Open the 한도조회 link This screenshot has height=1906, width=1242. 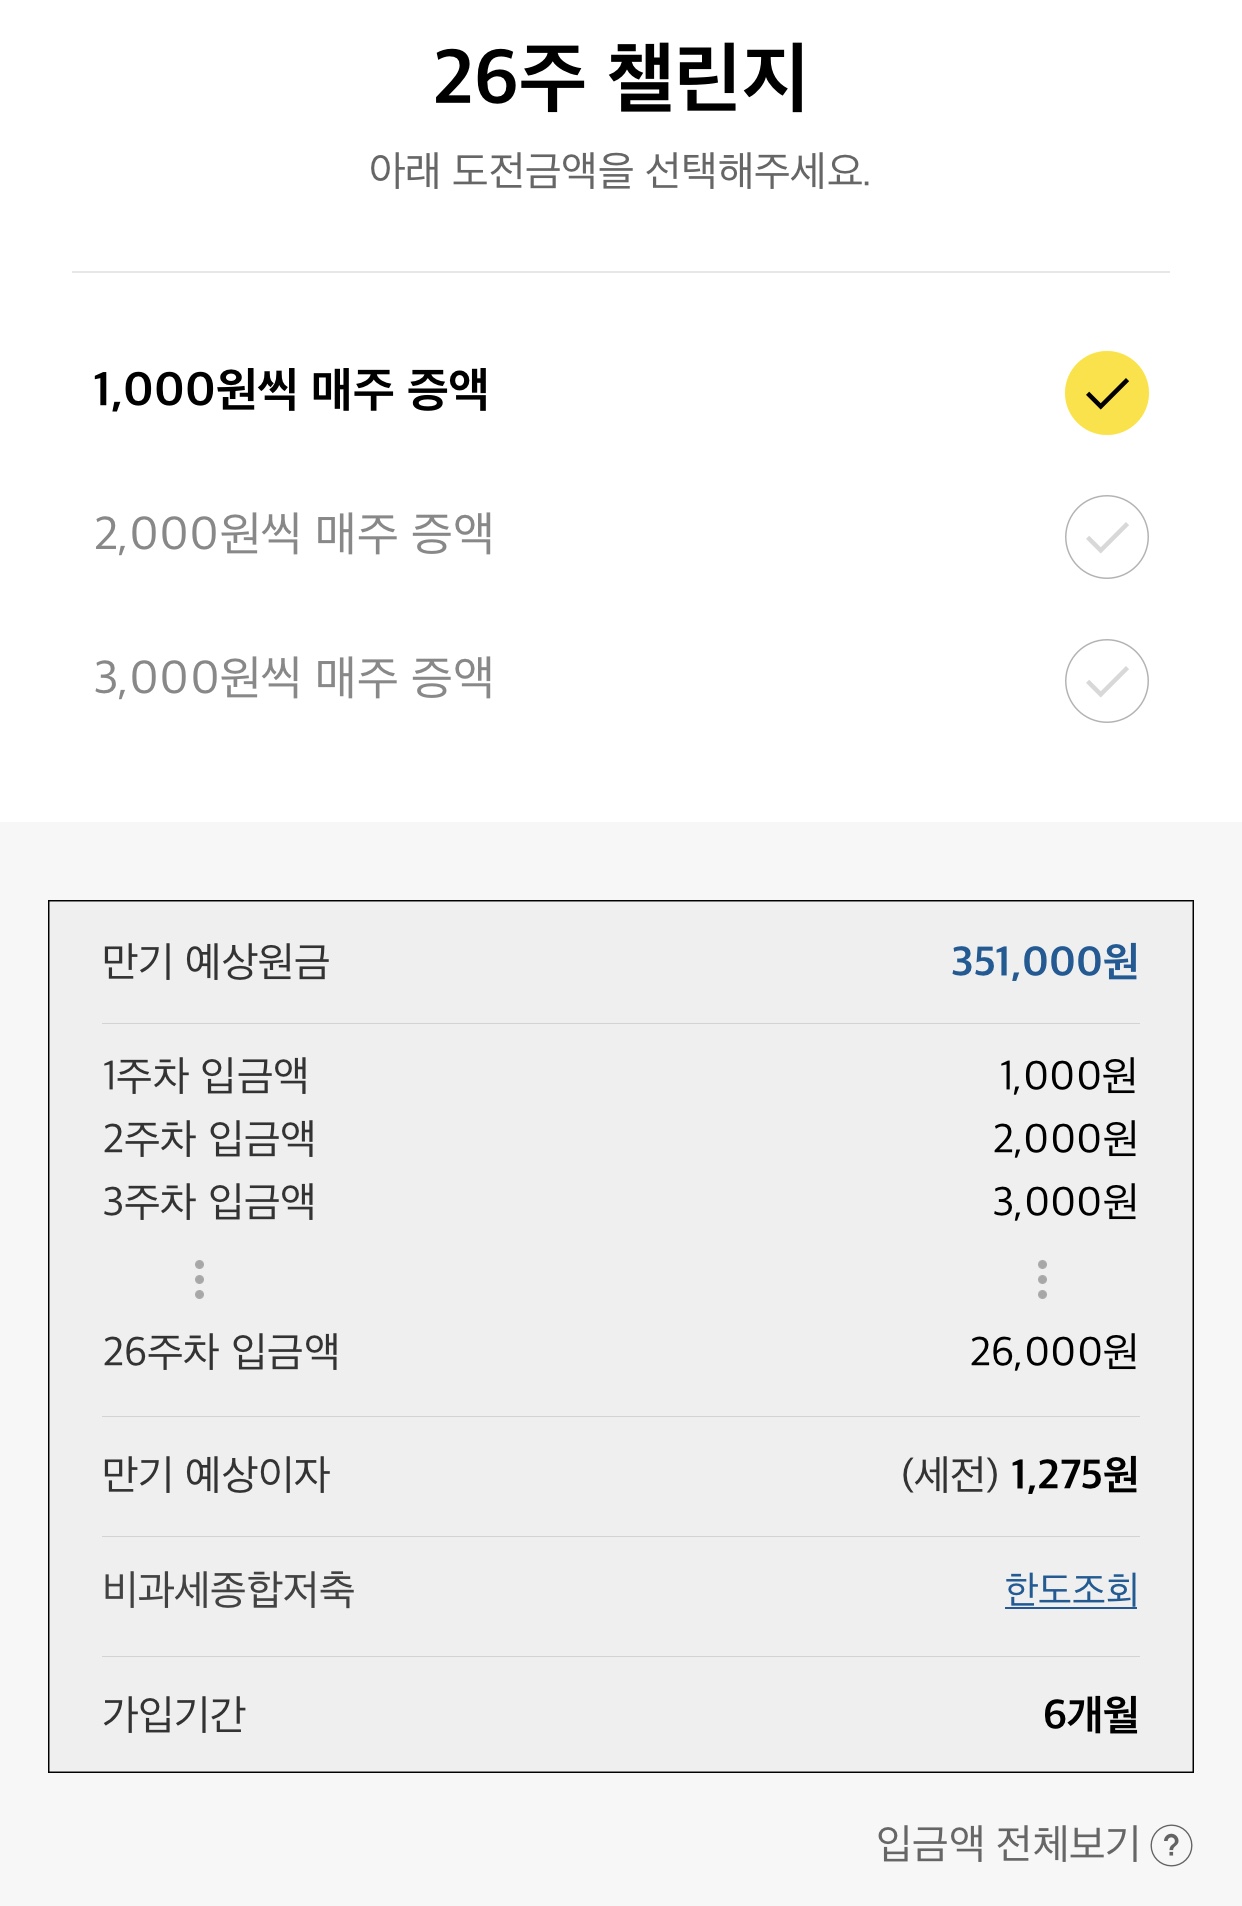1070,1590
